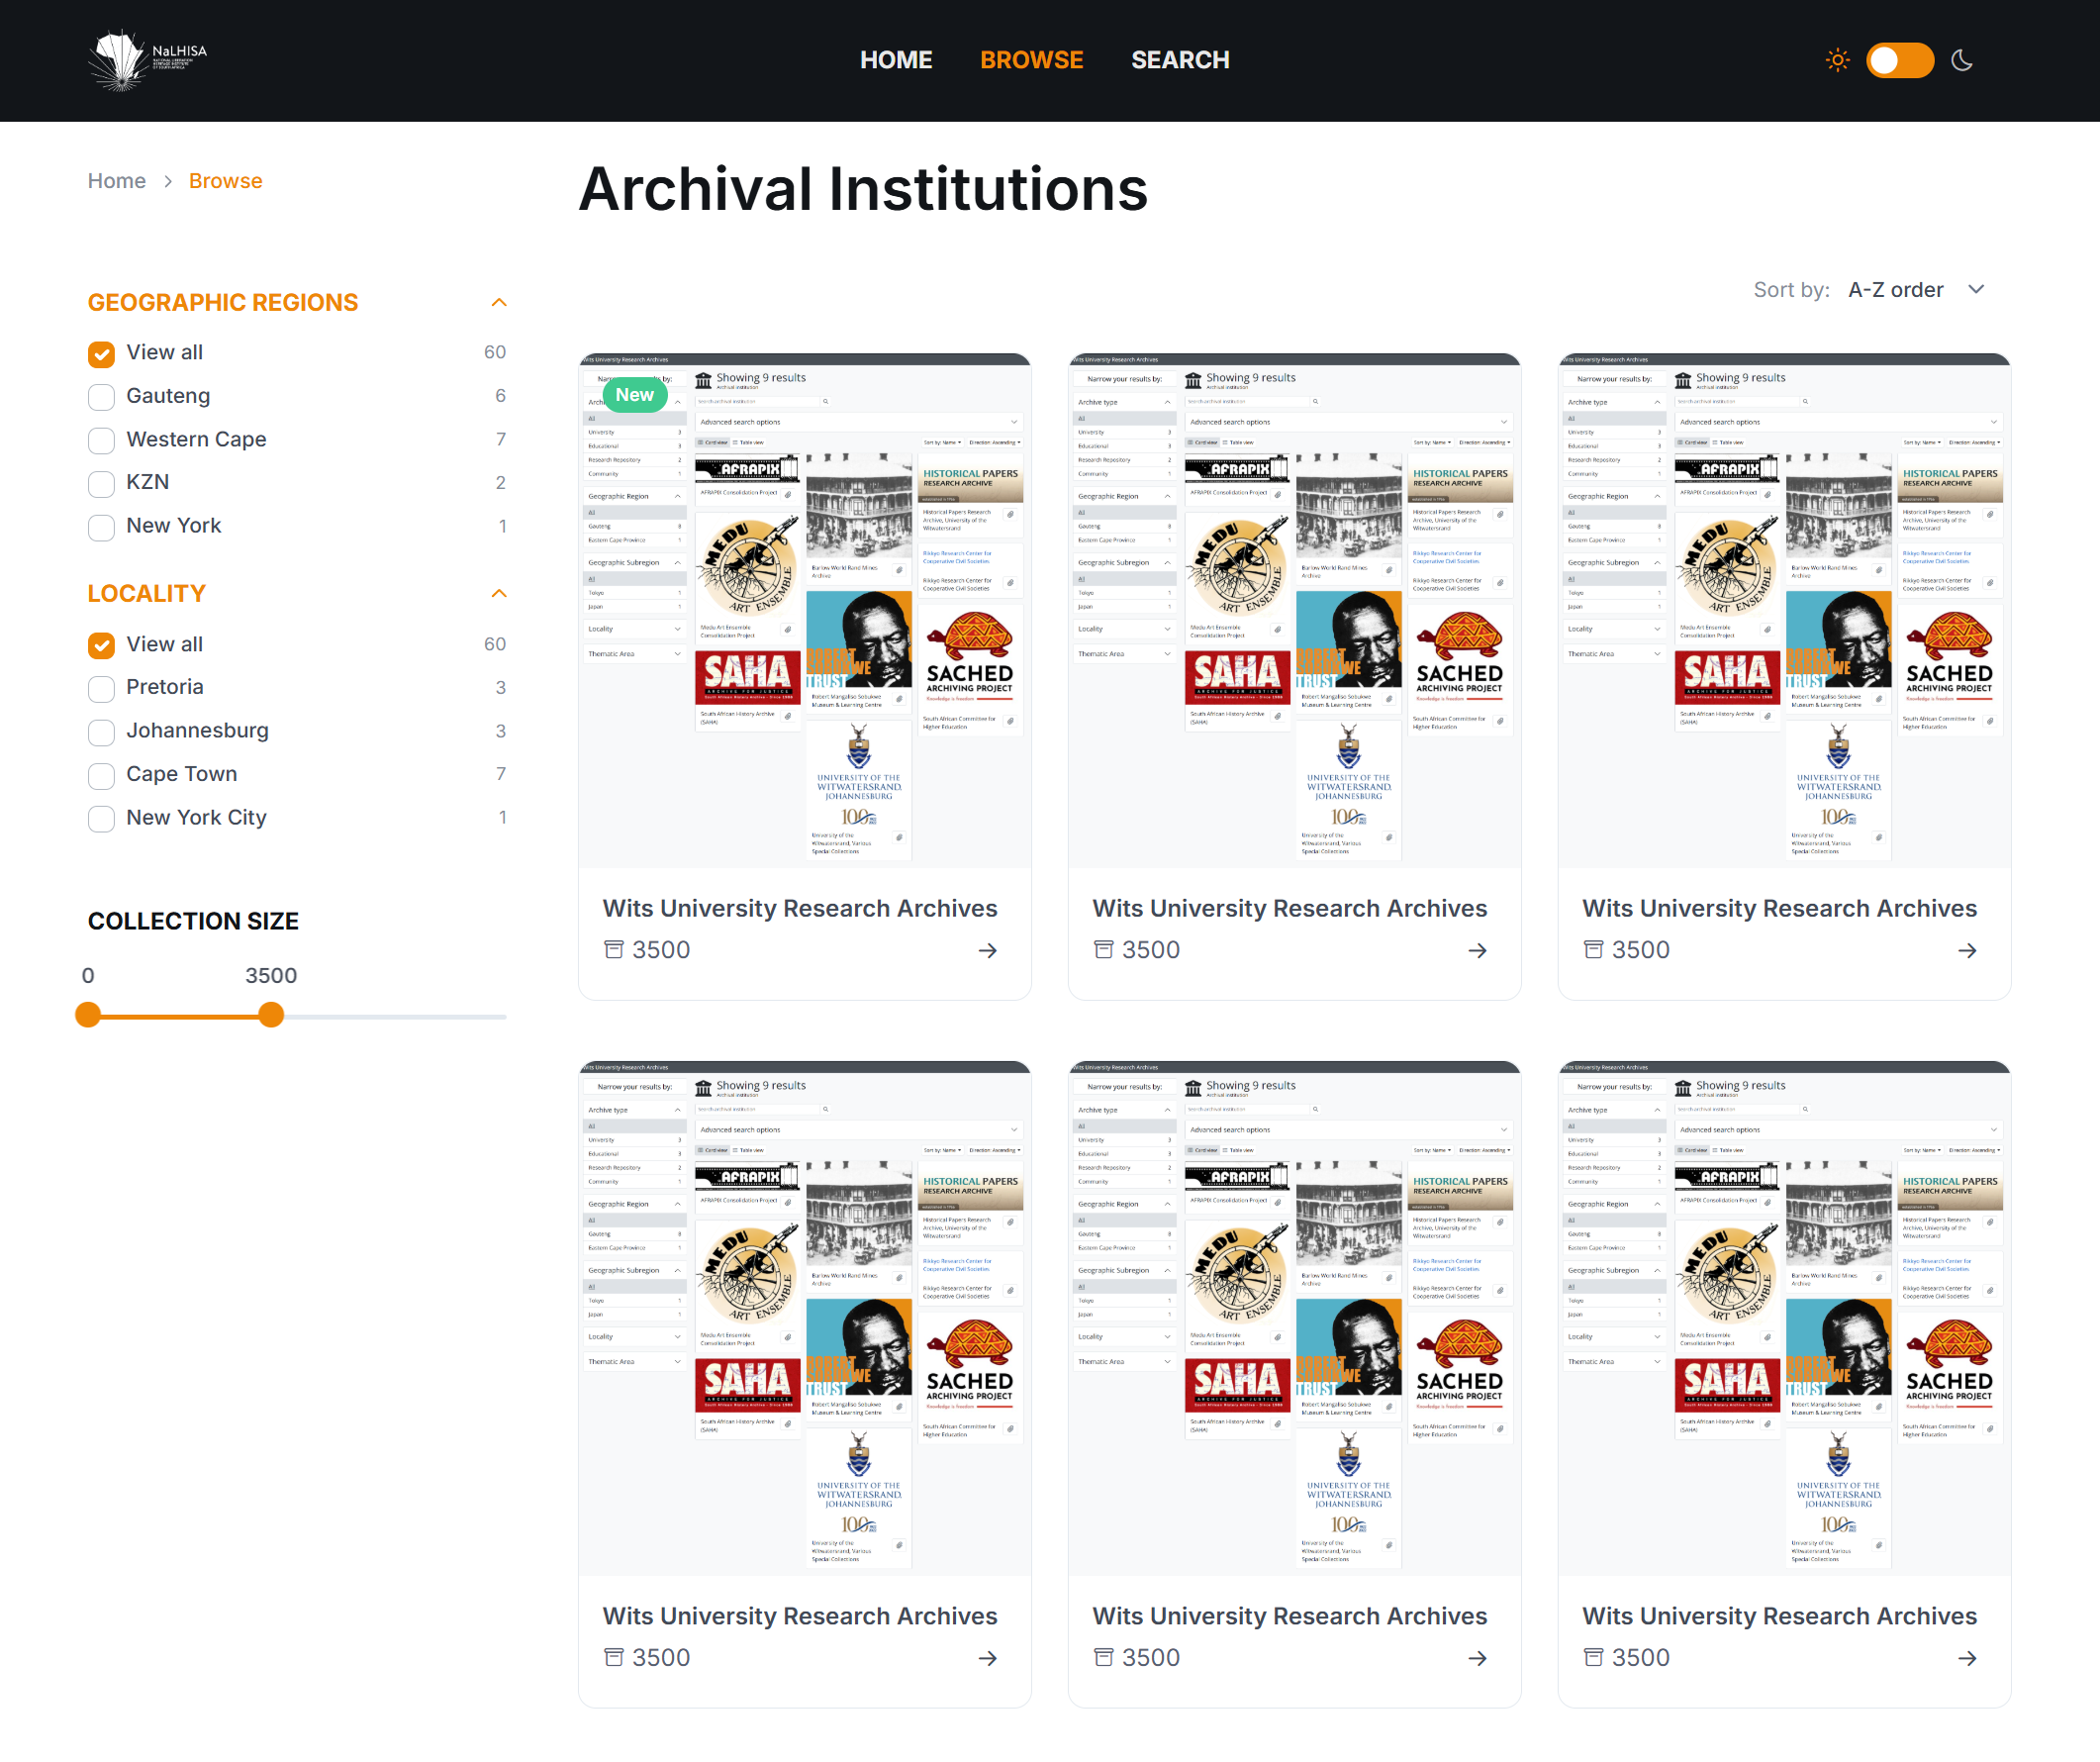The height and width of the screenshot is (1762, 2100).
Task: Click archive box icon on first row middle card
Action: coord(1104,950)
